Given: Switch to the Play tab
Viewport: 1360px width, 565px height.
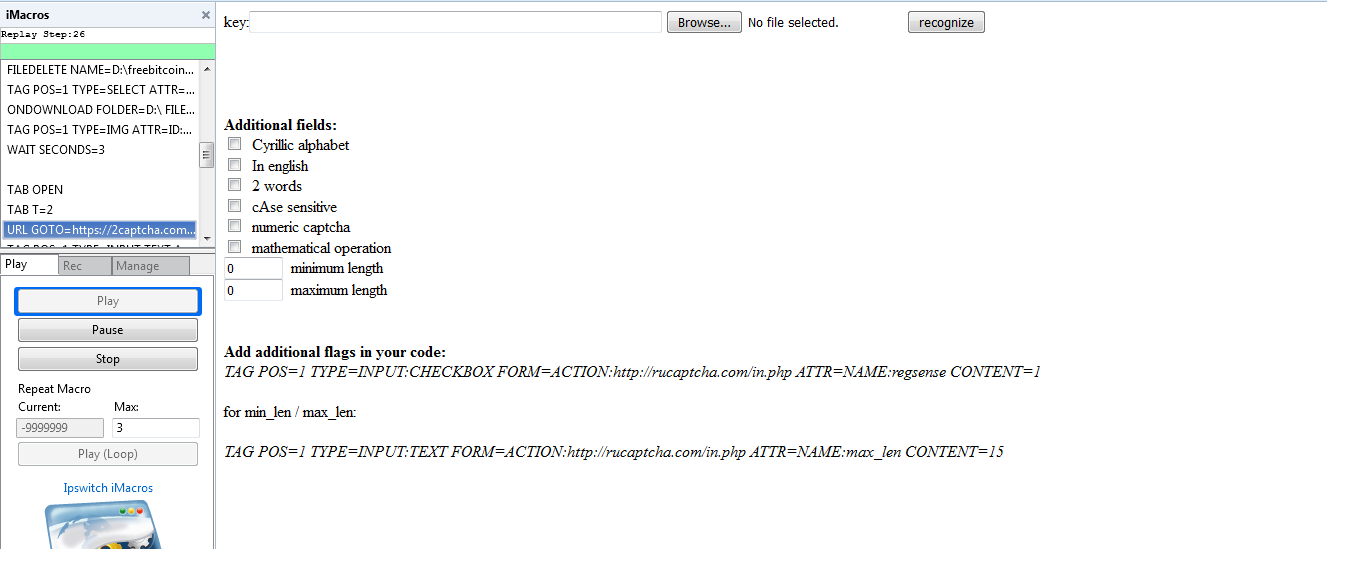Looking at the screenshot, I should pyautogui.click(x=30, y=265).
